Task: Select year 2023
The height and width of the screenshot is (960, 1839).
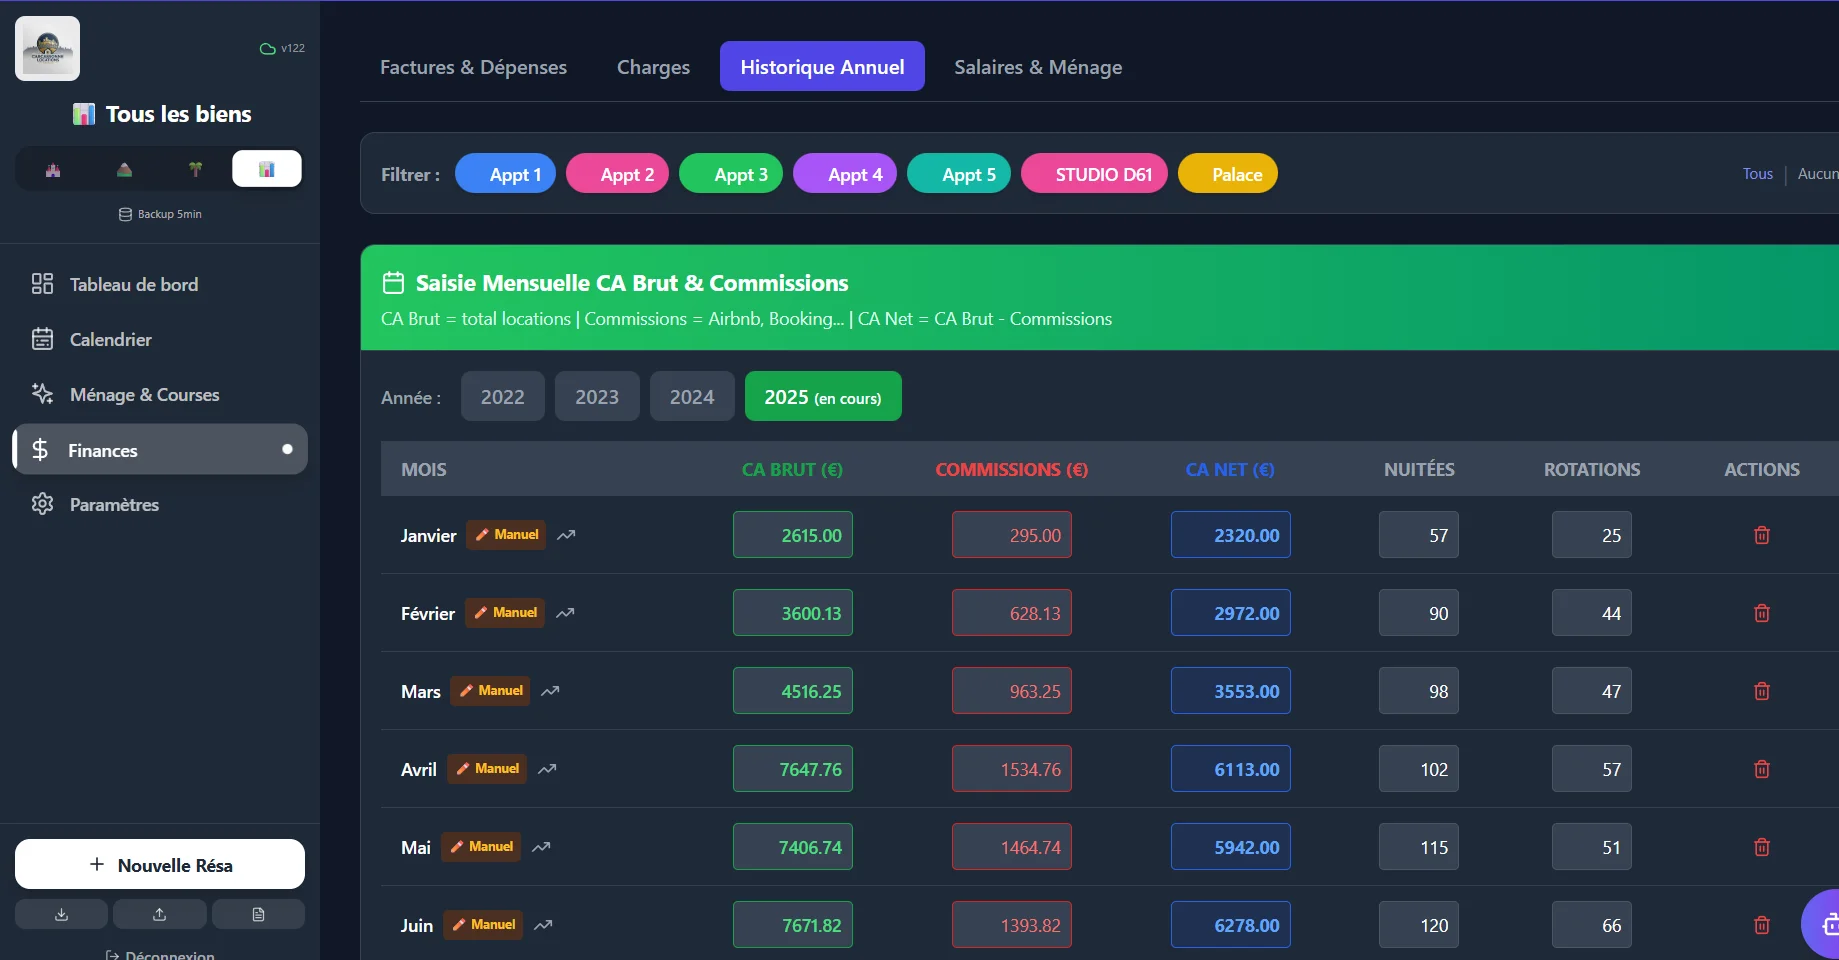Action: [x=596, y=397]
